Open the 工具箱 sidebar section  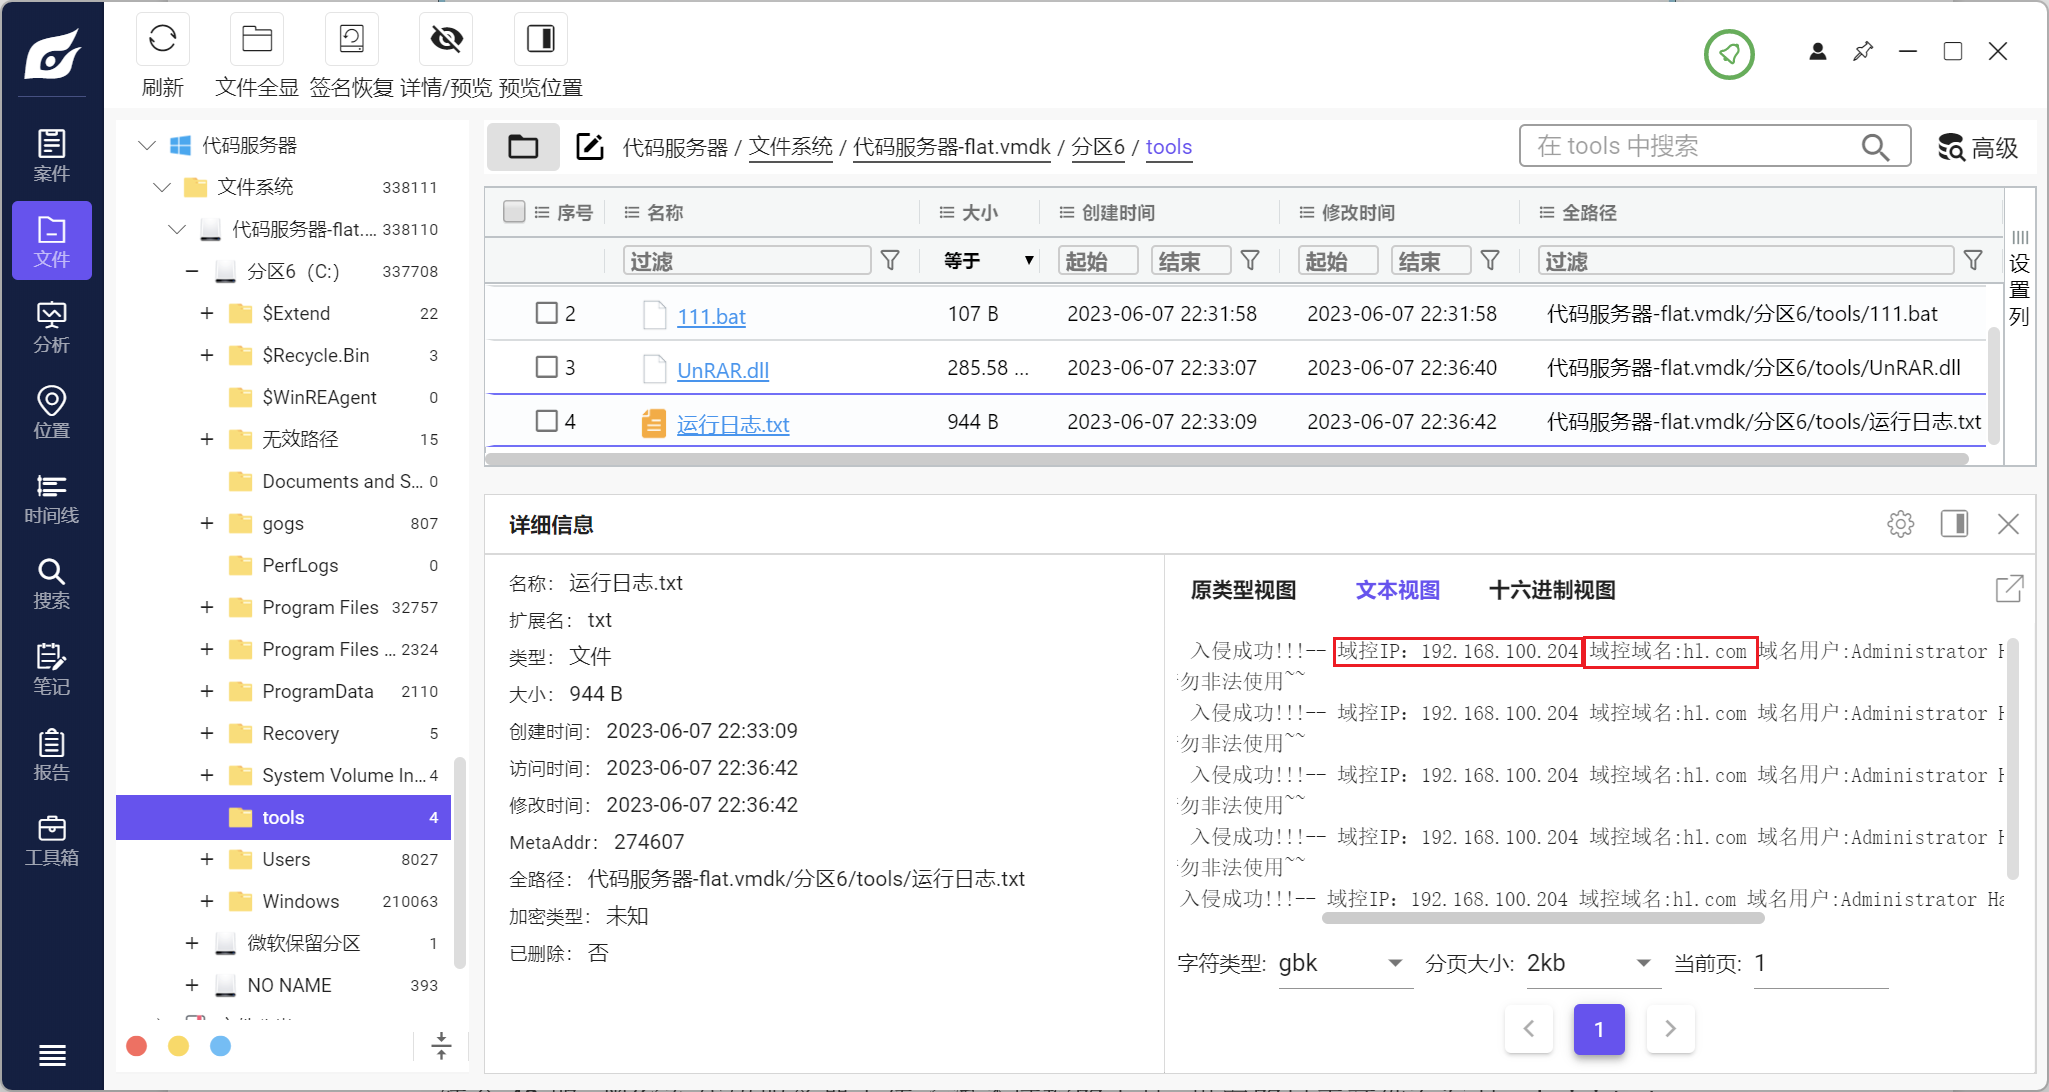(52, 841)
